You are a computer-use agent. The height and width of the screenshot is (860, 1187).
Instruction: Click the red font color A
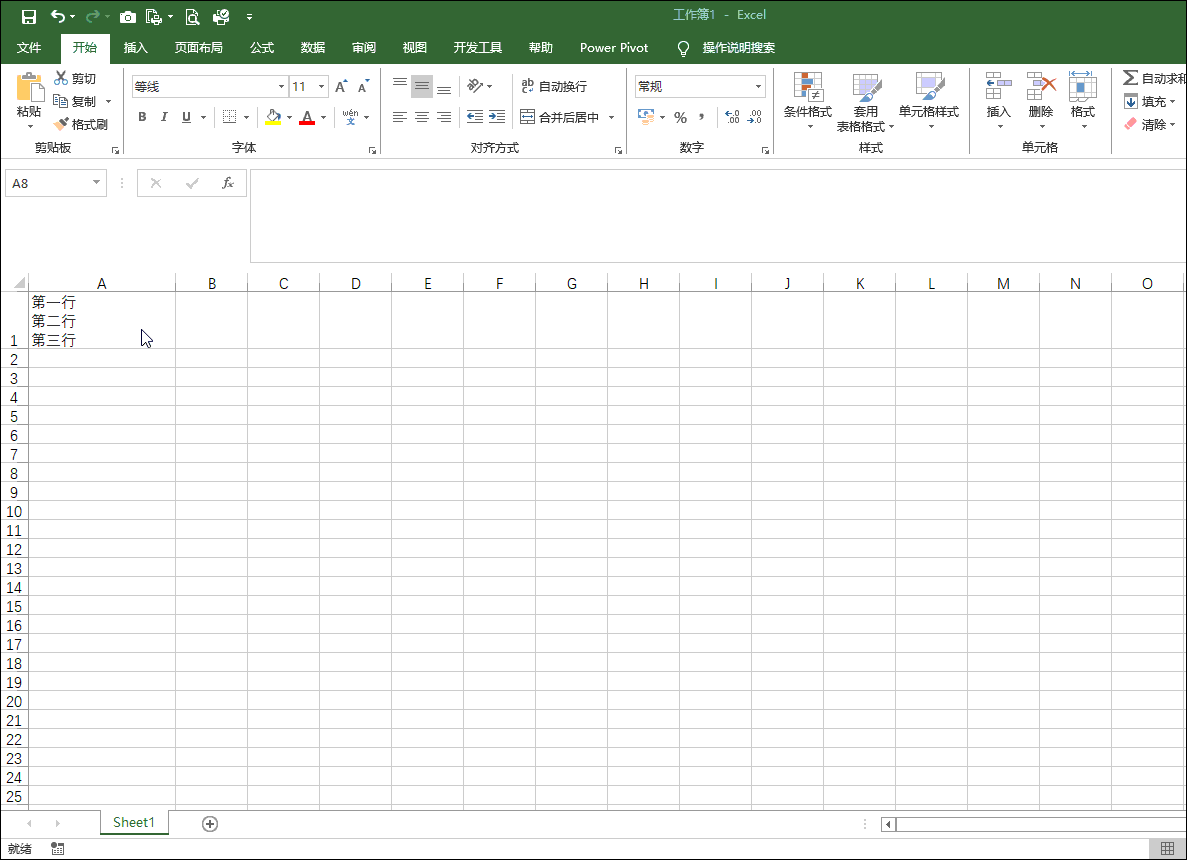point(307,117)
